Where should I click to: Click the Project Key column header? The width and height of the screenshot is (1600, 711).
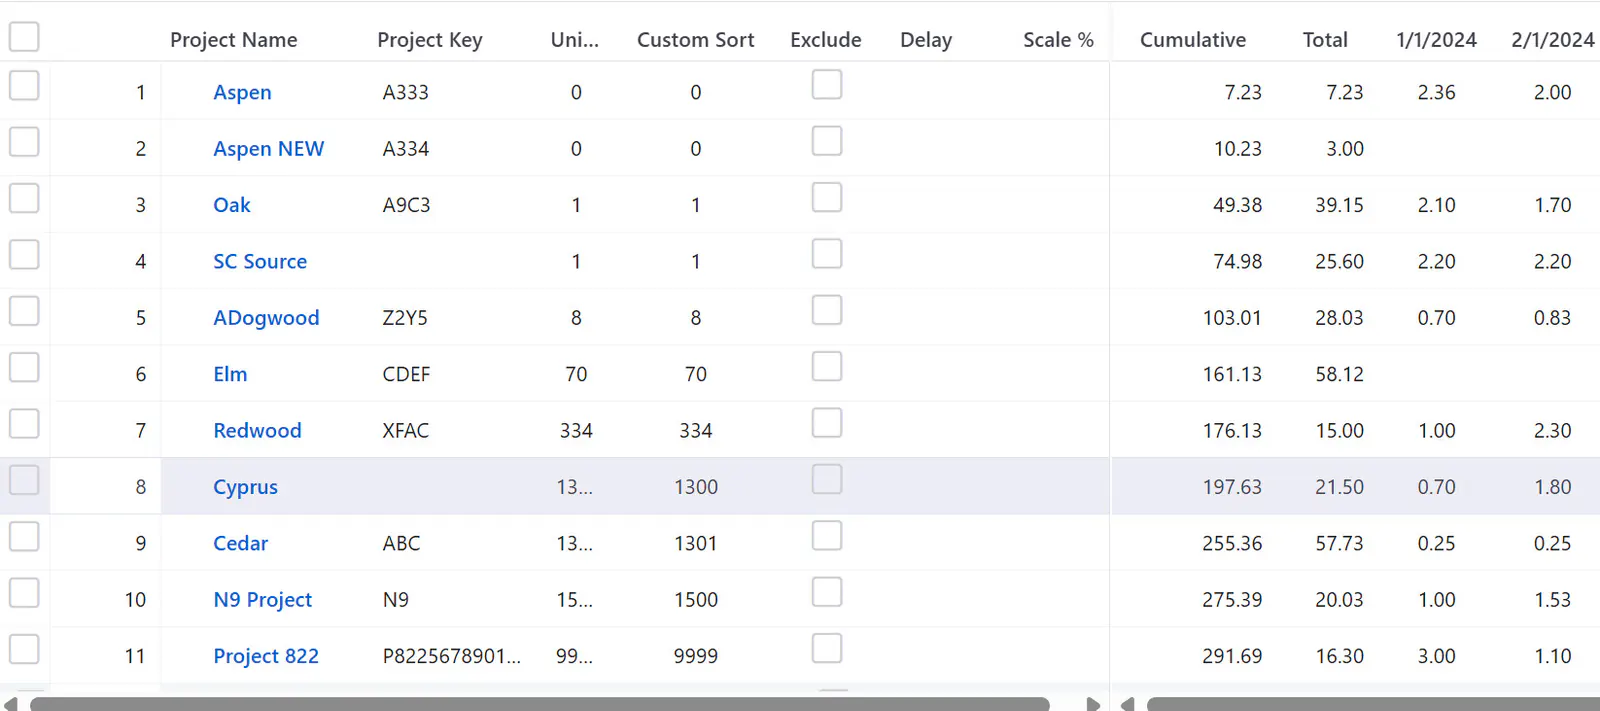pyautogui.click(x=430, y=40)
